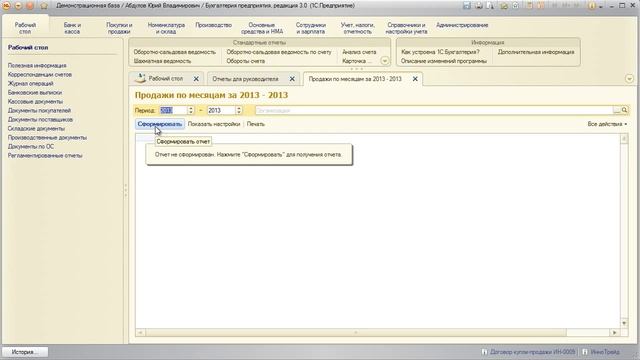Open Складские документы link
This screenshot has height=360, width=640.
pyautogui.click(x=36, y=128)
